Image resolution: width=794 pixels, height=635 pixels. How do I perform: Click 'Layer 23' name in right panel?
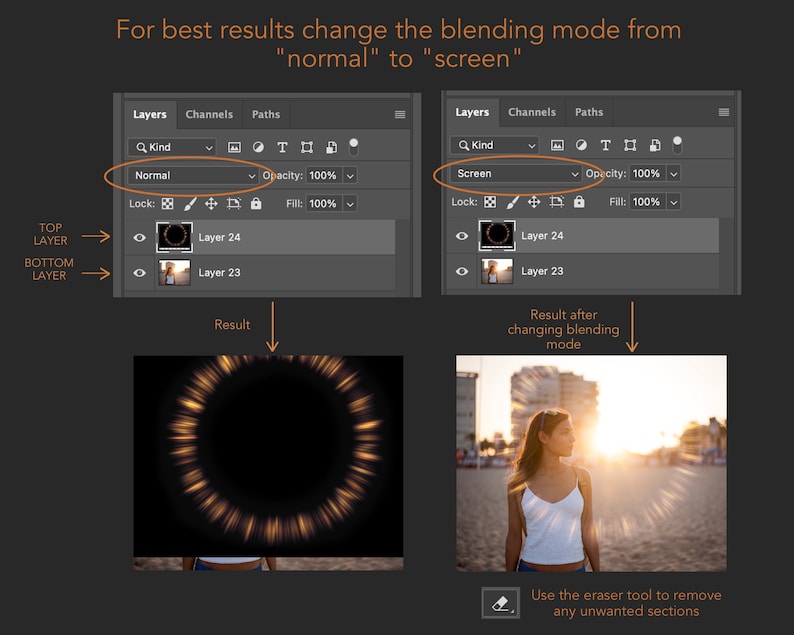542,271
